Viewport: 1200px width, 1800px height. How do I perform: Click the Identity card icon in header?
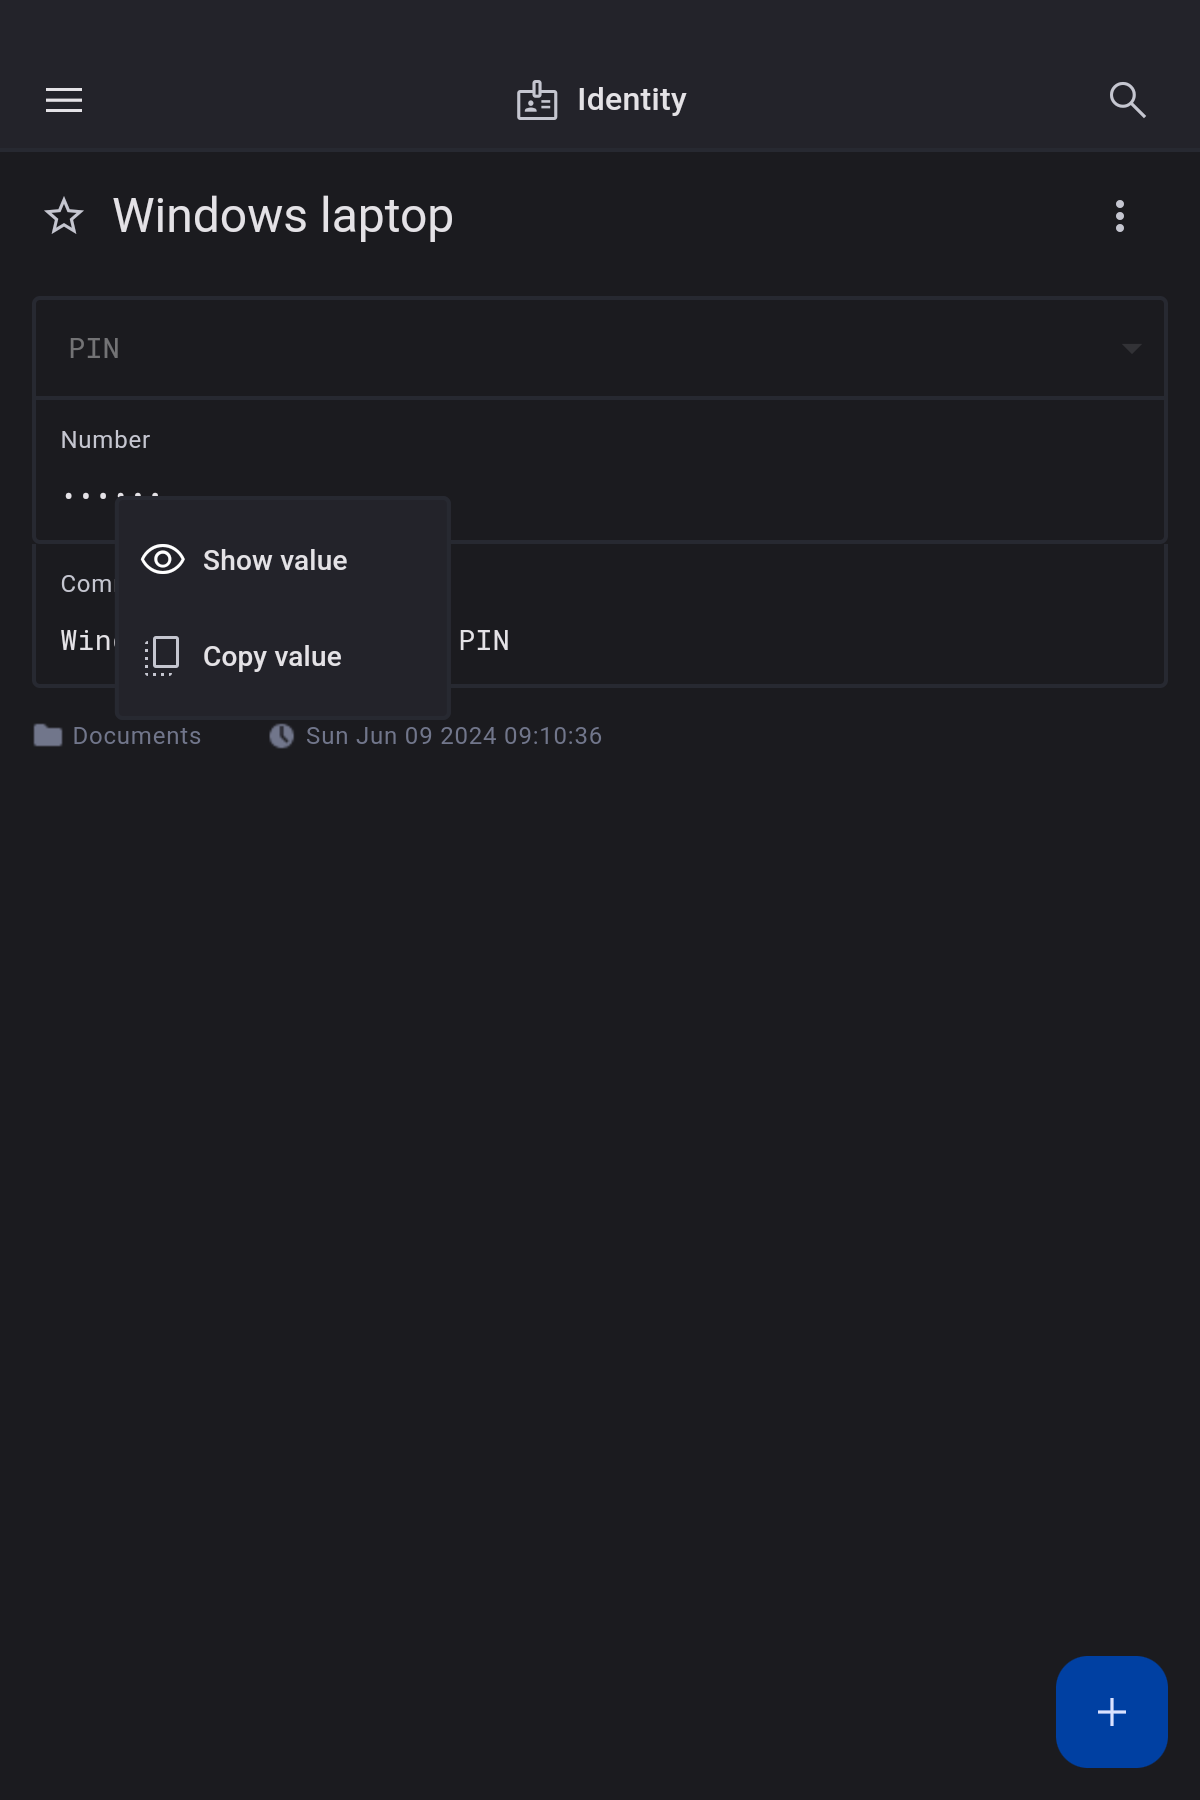[537, 100]
